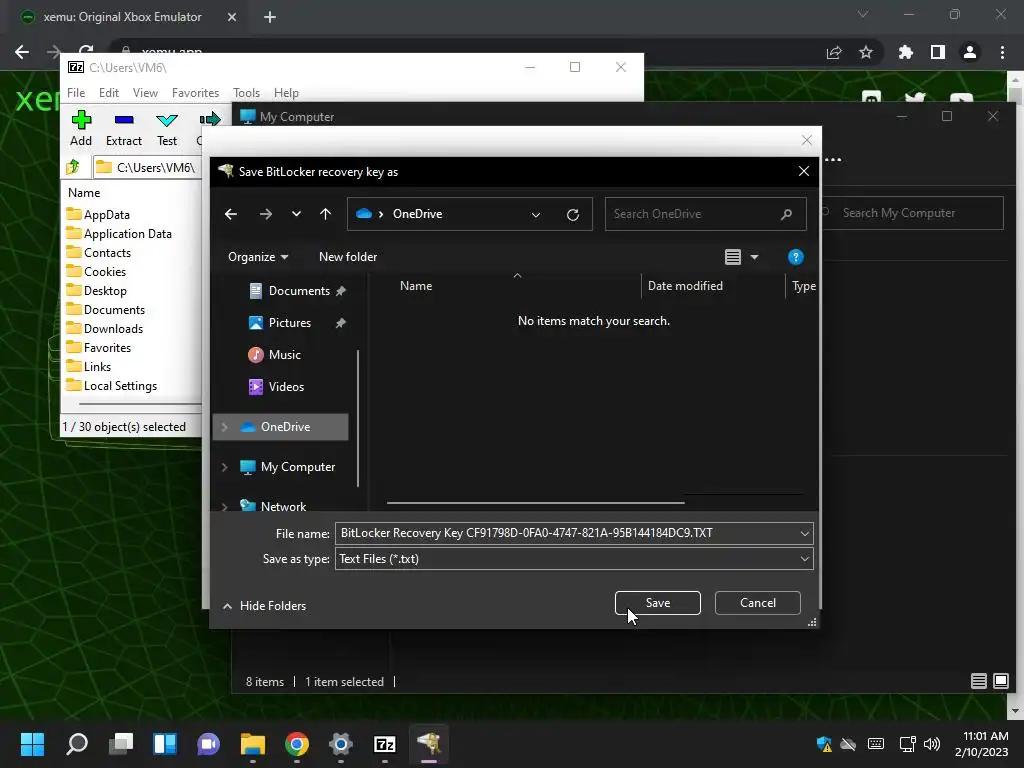The height and width of the screenshot is (768, 1024).
Task: Click the Add icon in 7-Zip toolbar
Action: 81,120
